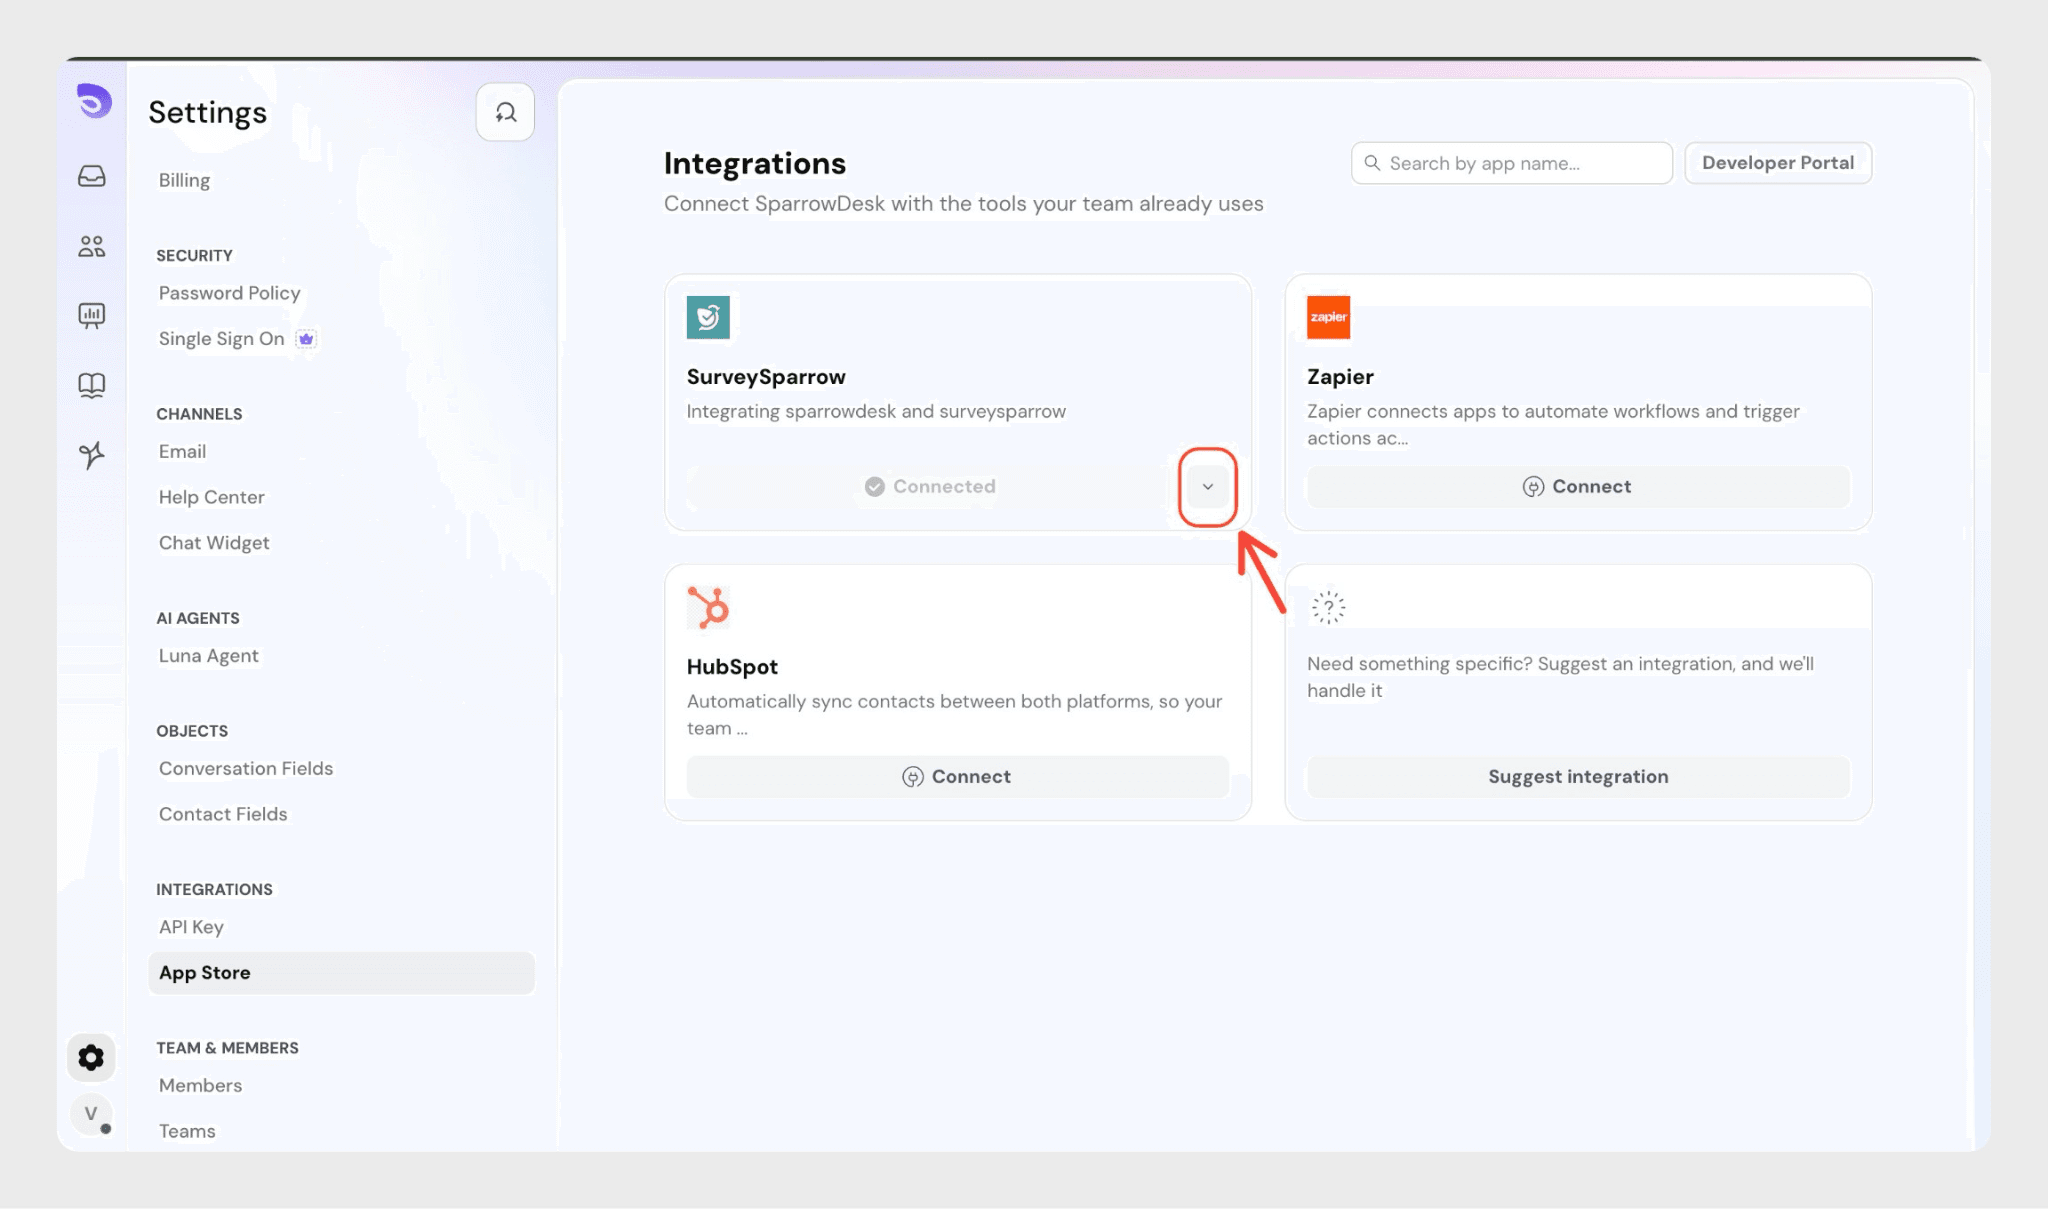Viewport: 2048px width, 1209px height.
Task: Open Single Sign On settings
Action: [222, 339]
